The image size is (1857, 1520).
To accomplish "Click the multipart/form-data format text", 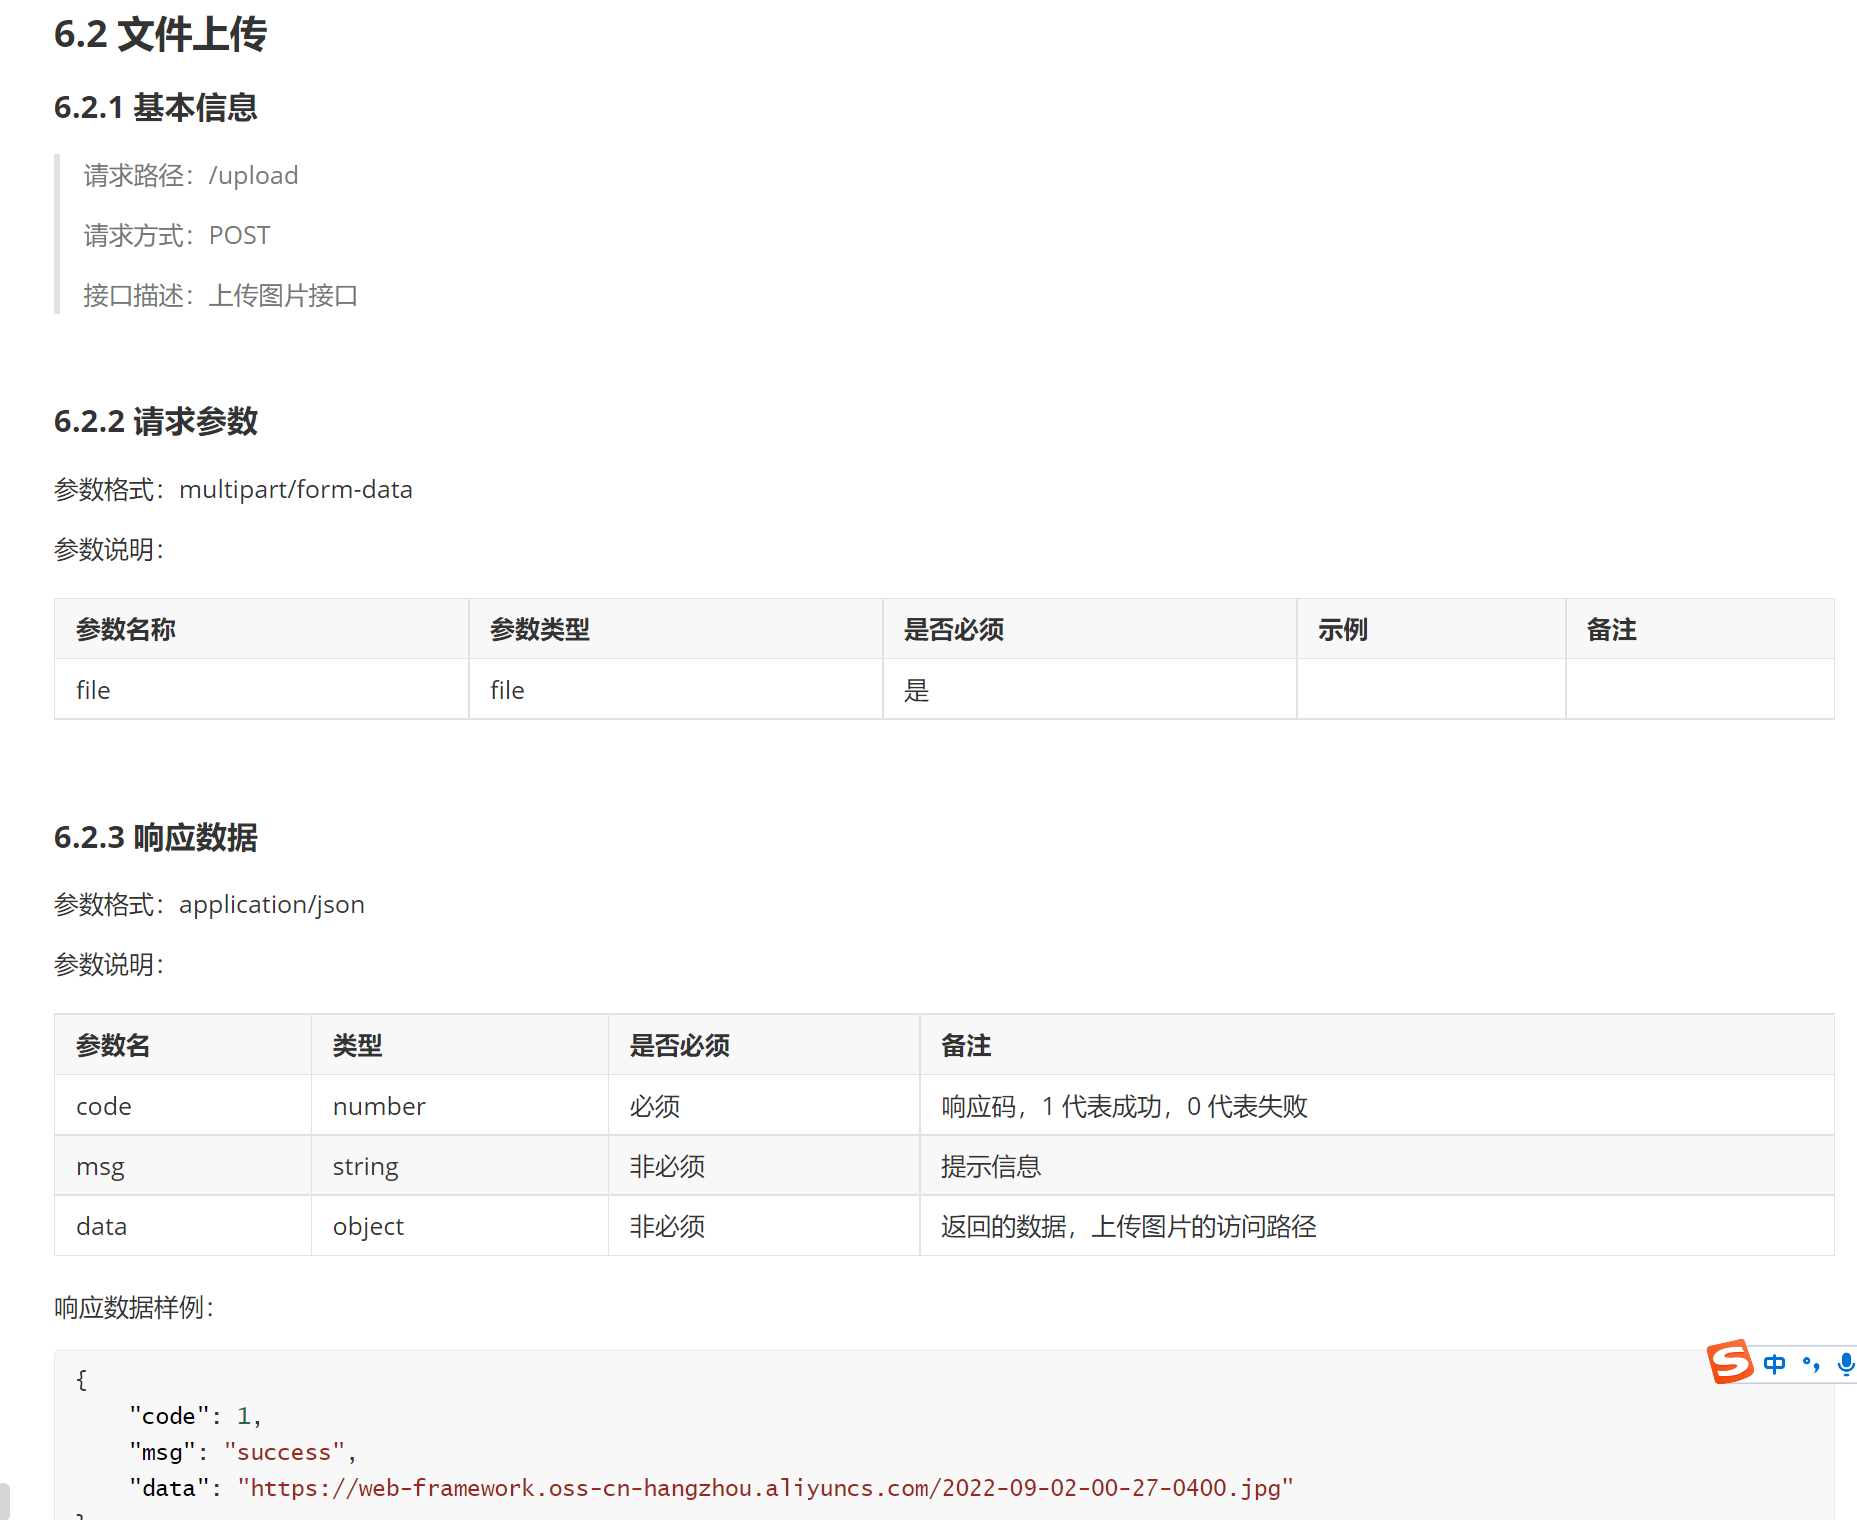I will point(295,490).
